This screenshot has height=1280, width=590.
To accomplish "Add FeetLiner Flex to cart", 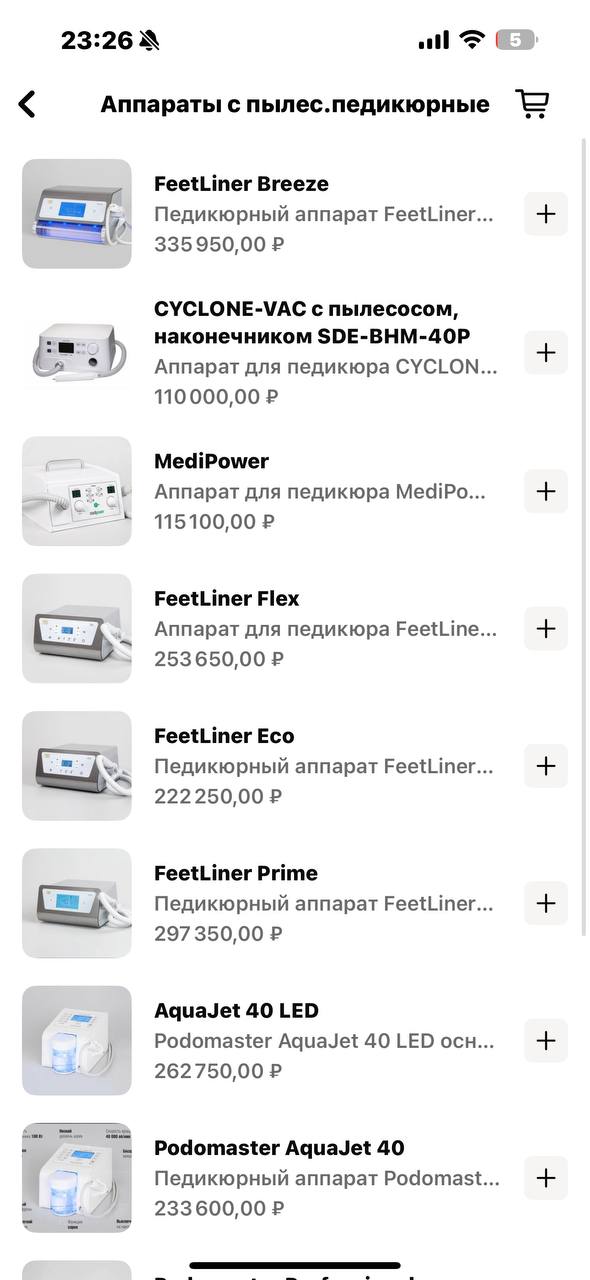I will click(546, 628).
